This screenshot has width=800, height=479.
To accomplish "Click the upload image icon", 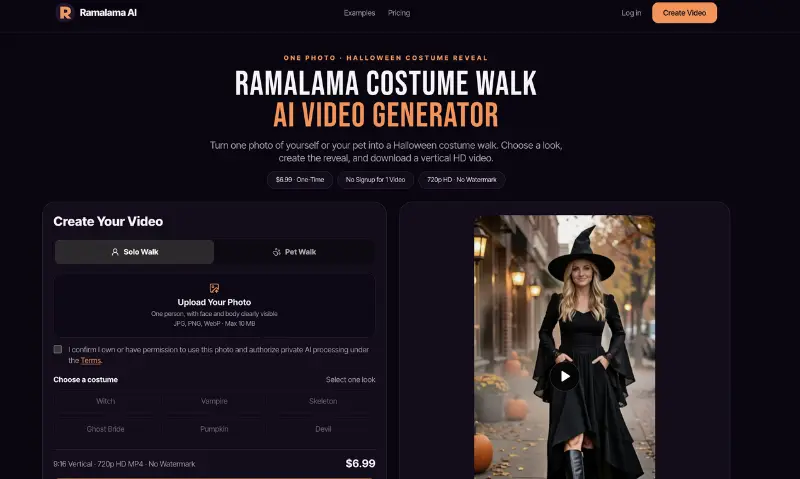I will coord(214,288).
